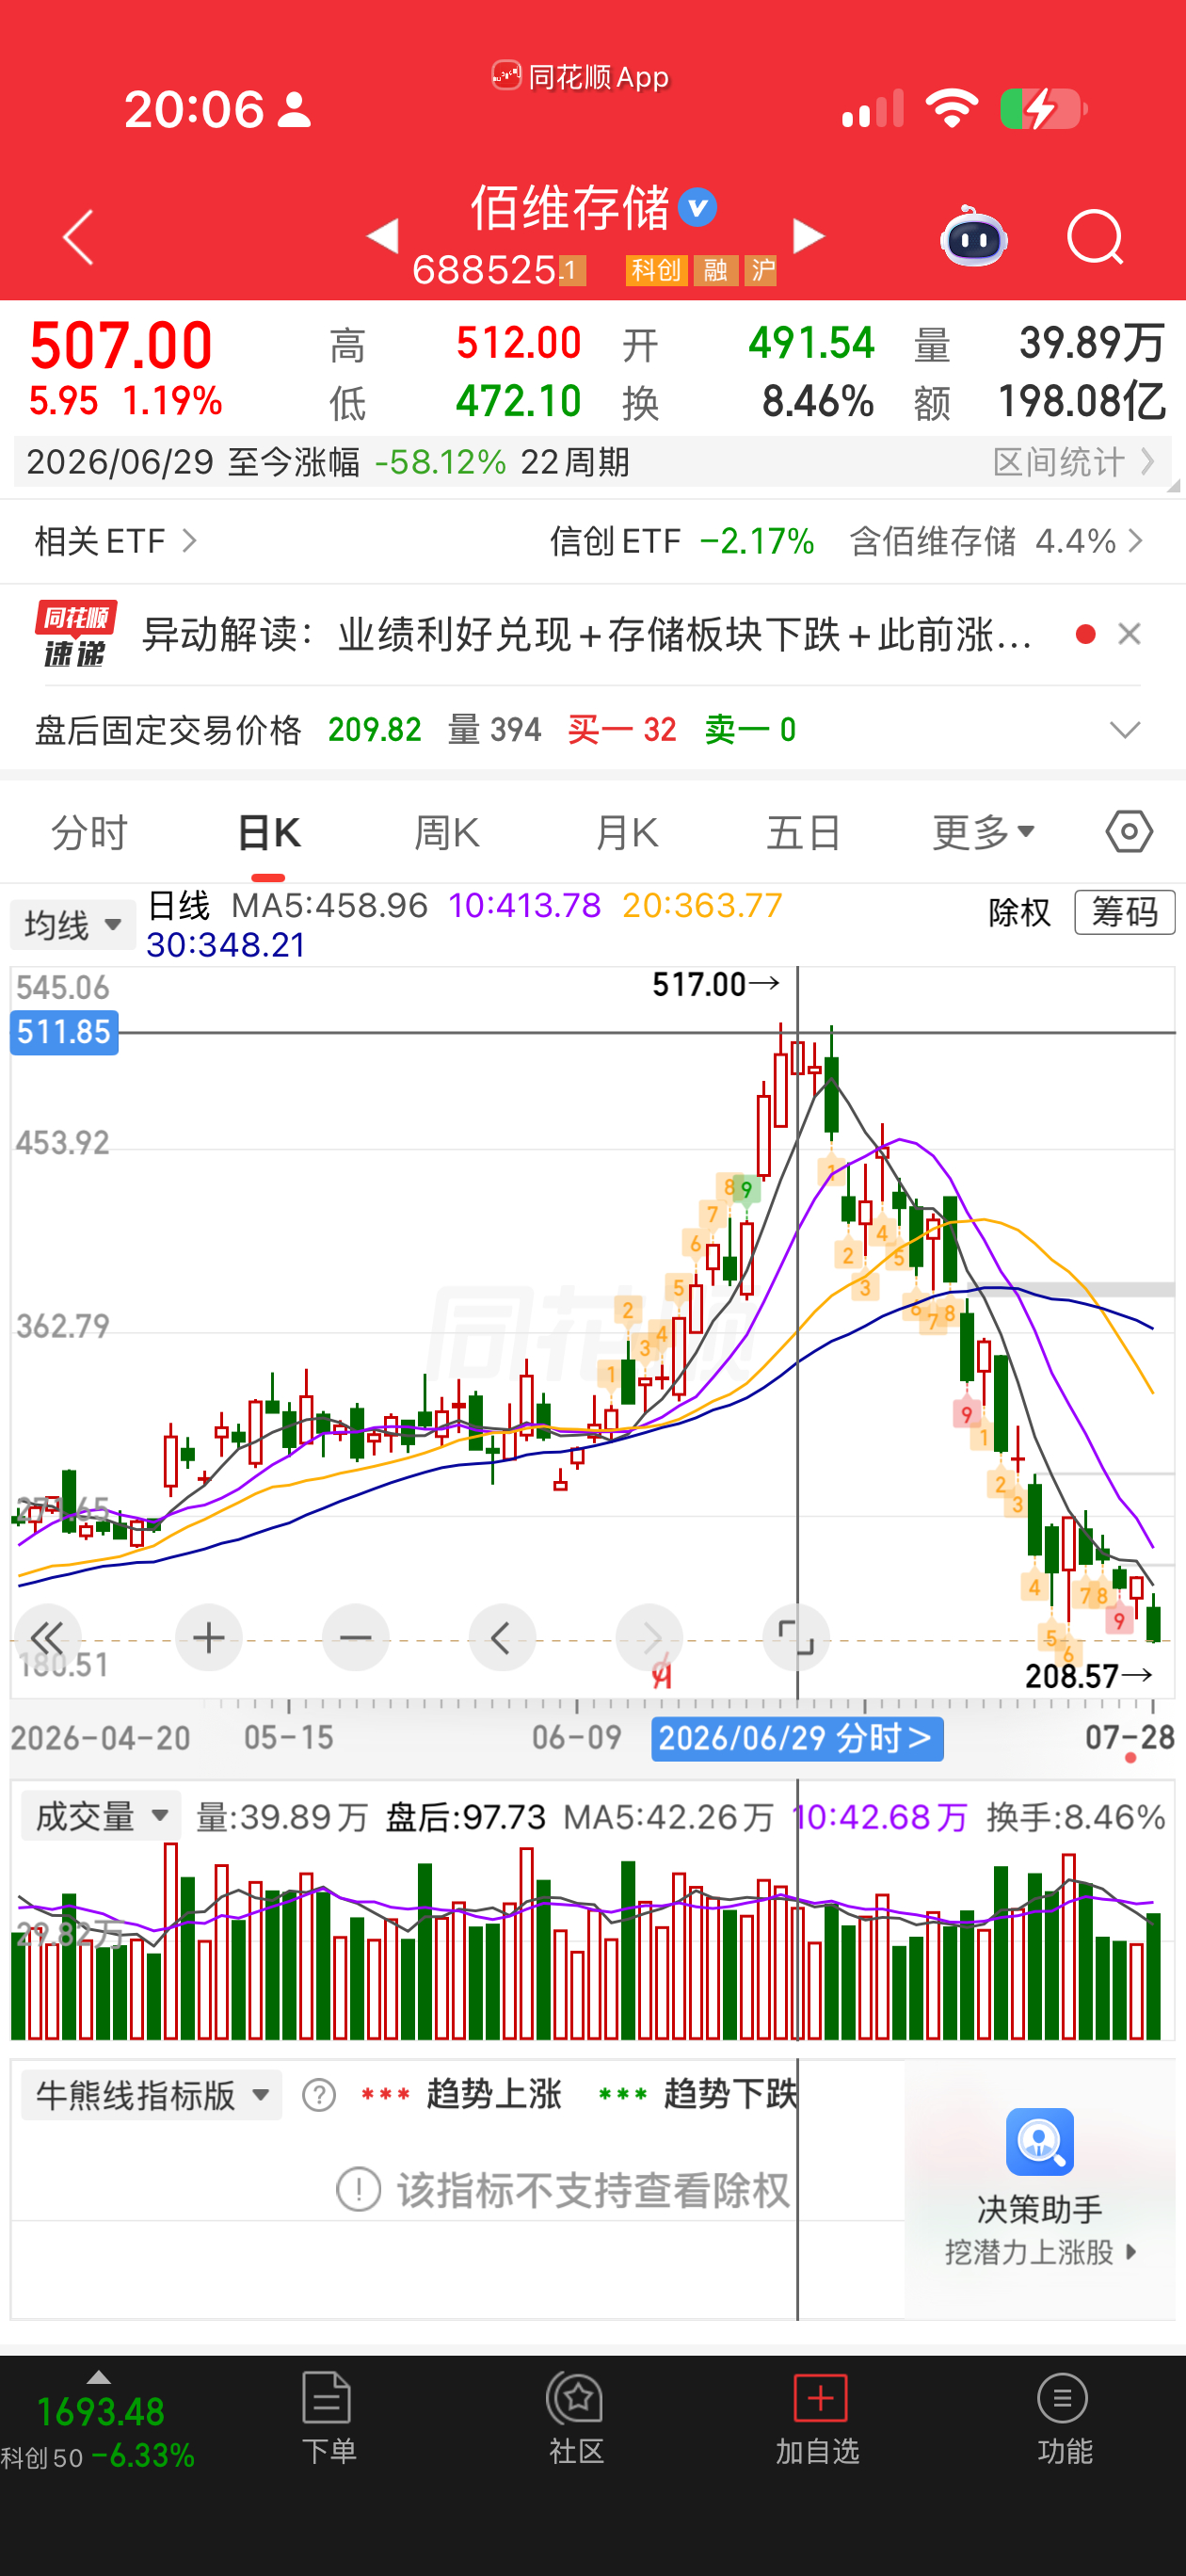Add stock to watchlist 加自选
The height and width of the screenshot is (2576, 1186).
point(819,2417)
